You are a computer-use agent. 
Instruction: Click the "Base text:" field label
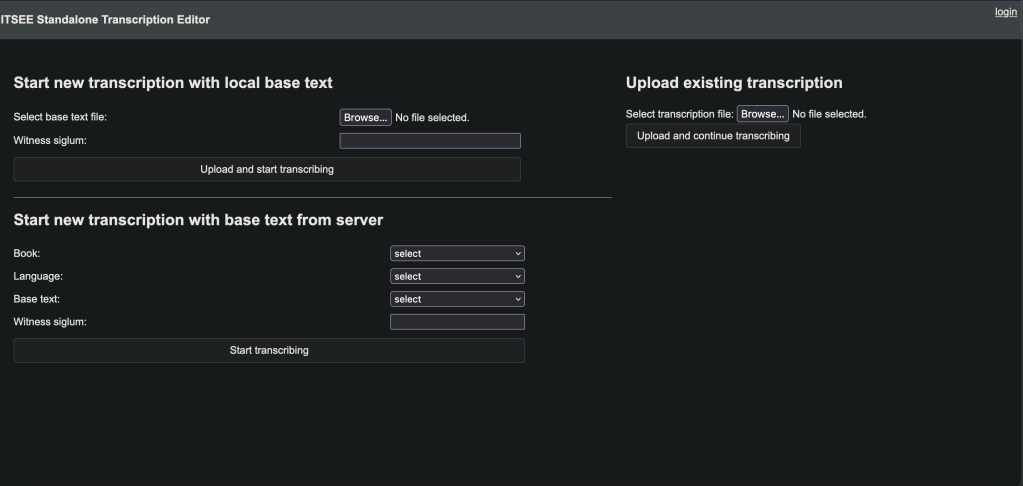click(35, 299)
